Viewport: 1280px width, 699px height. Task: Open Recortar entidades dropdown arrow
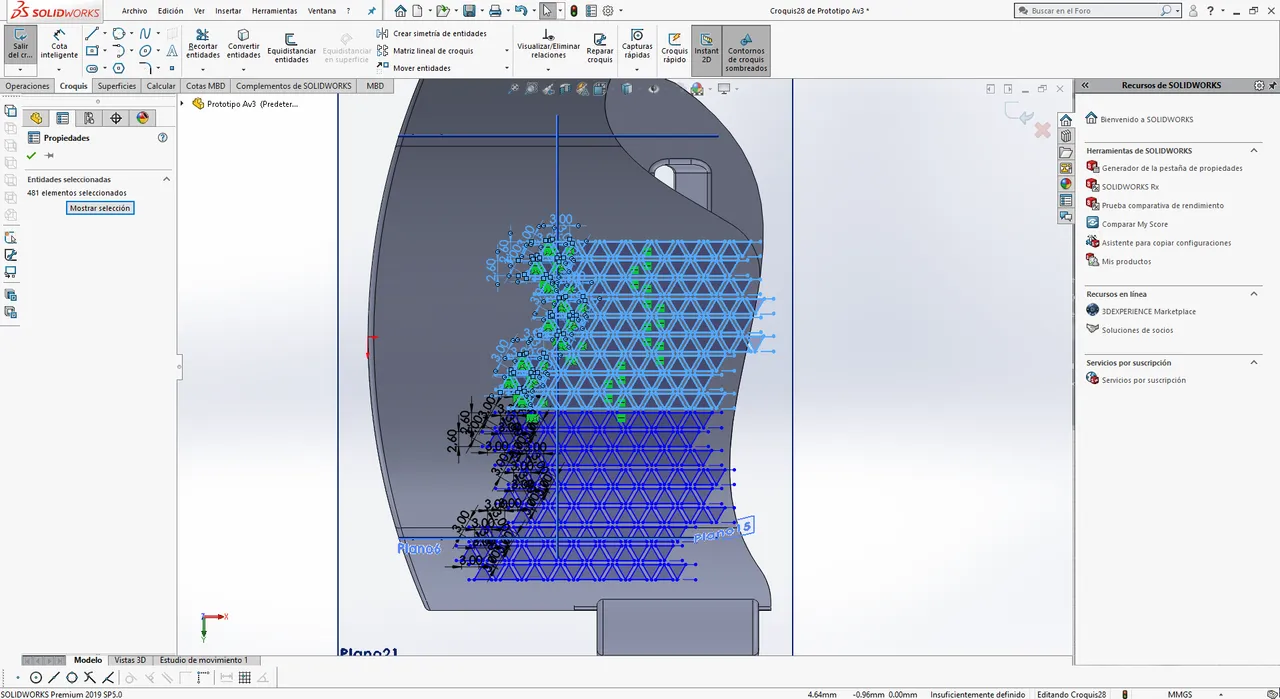click(x=203, y=68)
